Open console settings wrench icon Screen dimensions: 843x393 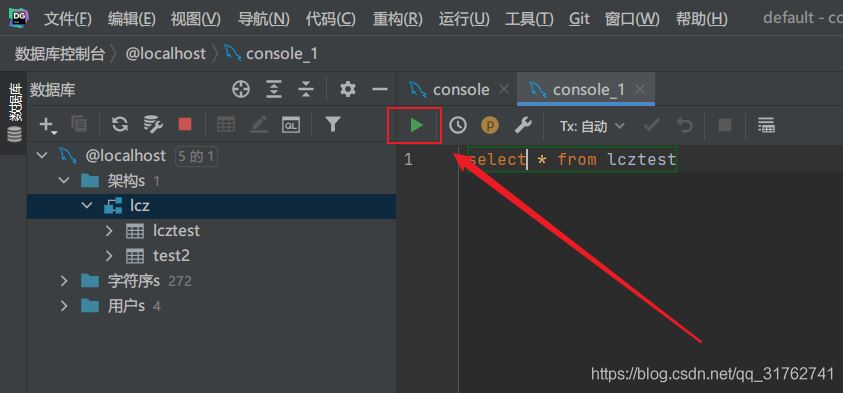click(x=523, y=126)
